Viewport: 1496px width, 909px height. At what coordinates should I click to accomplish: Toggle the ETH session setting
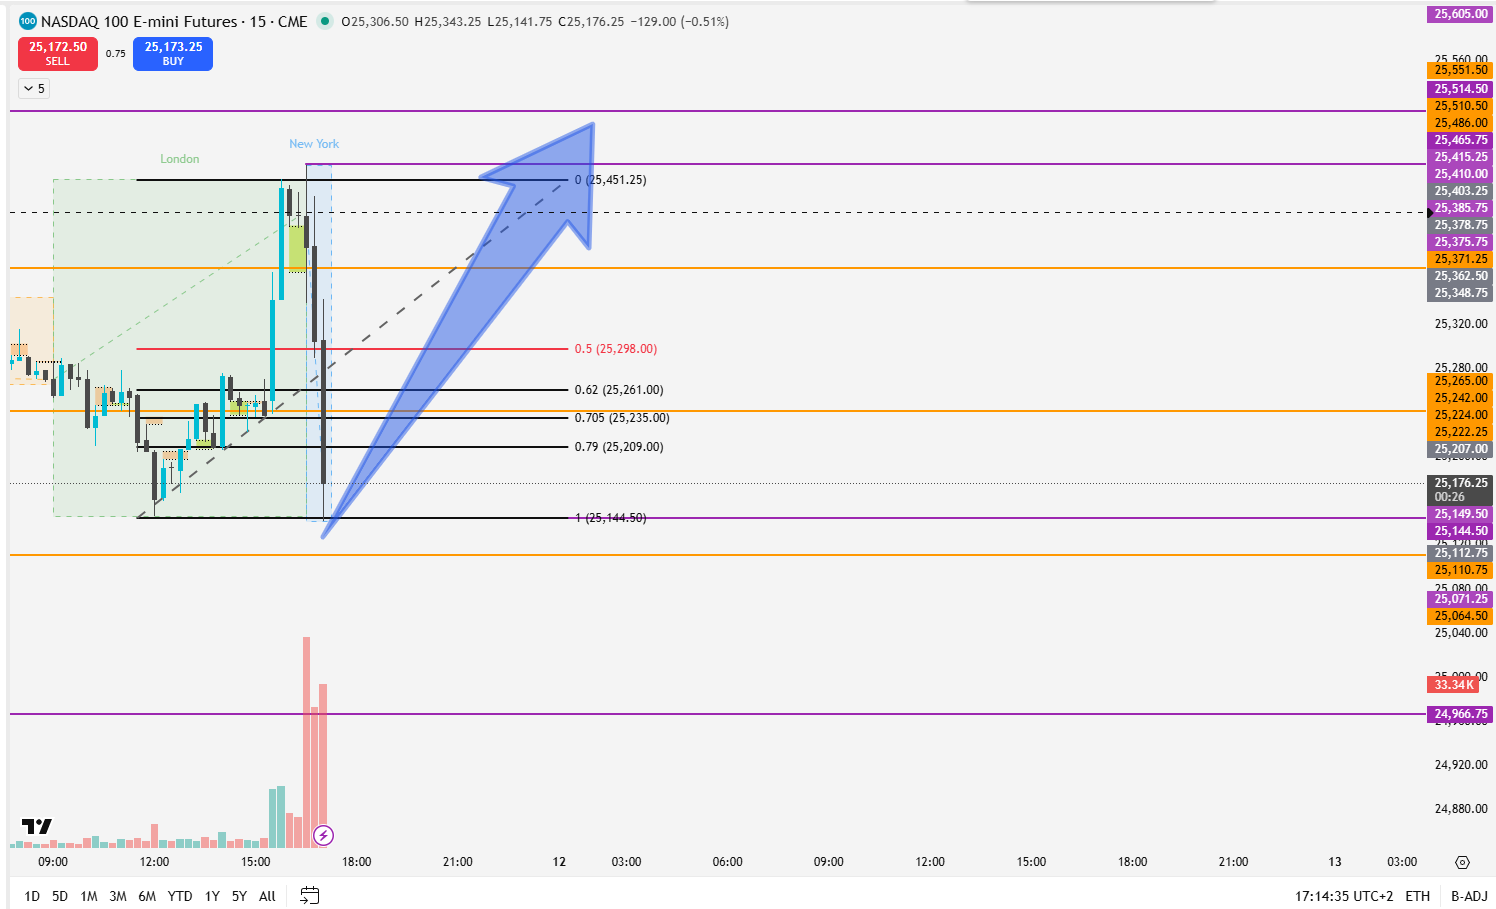click(x=1417, y=896)
